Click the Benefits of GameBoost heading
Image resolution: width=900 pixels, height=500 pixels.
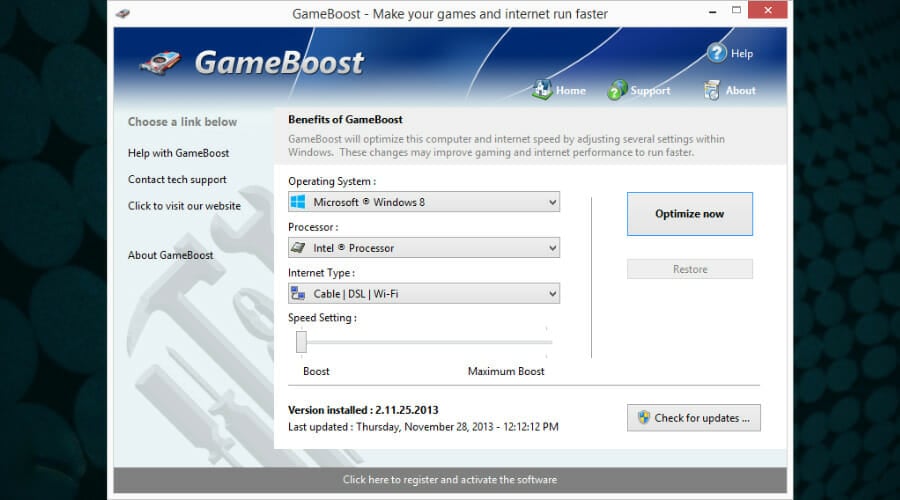[345, 119]
